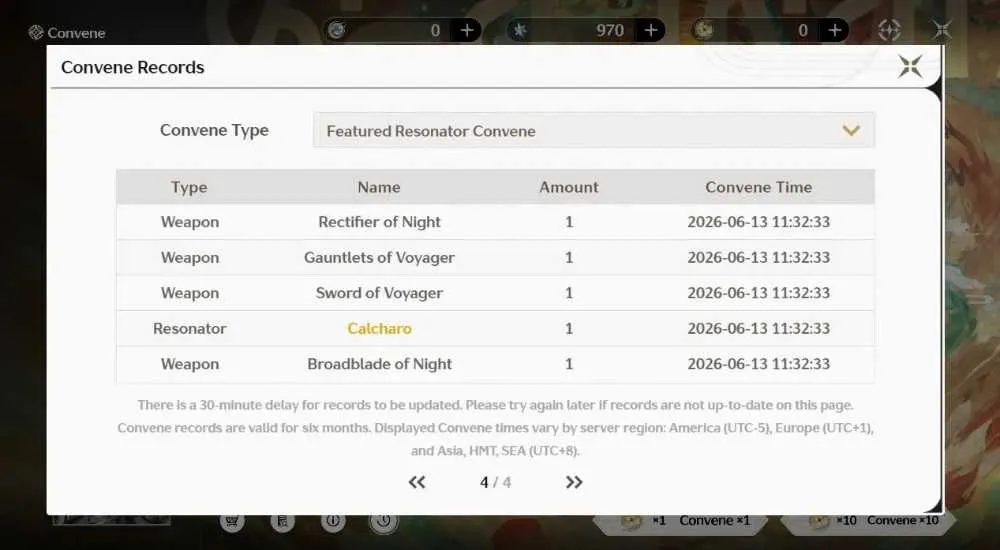Select the Rectifier of Night row name

coord(379,222)
